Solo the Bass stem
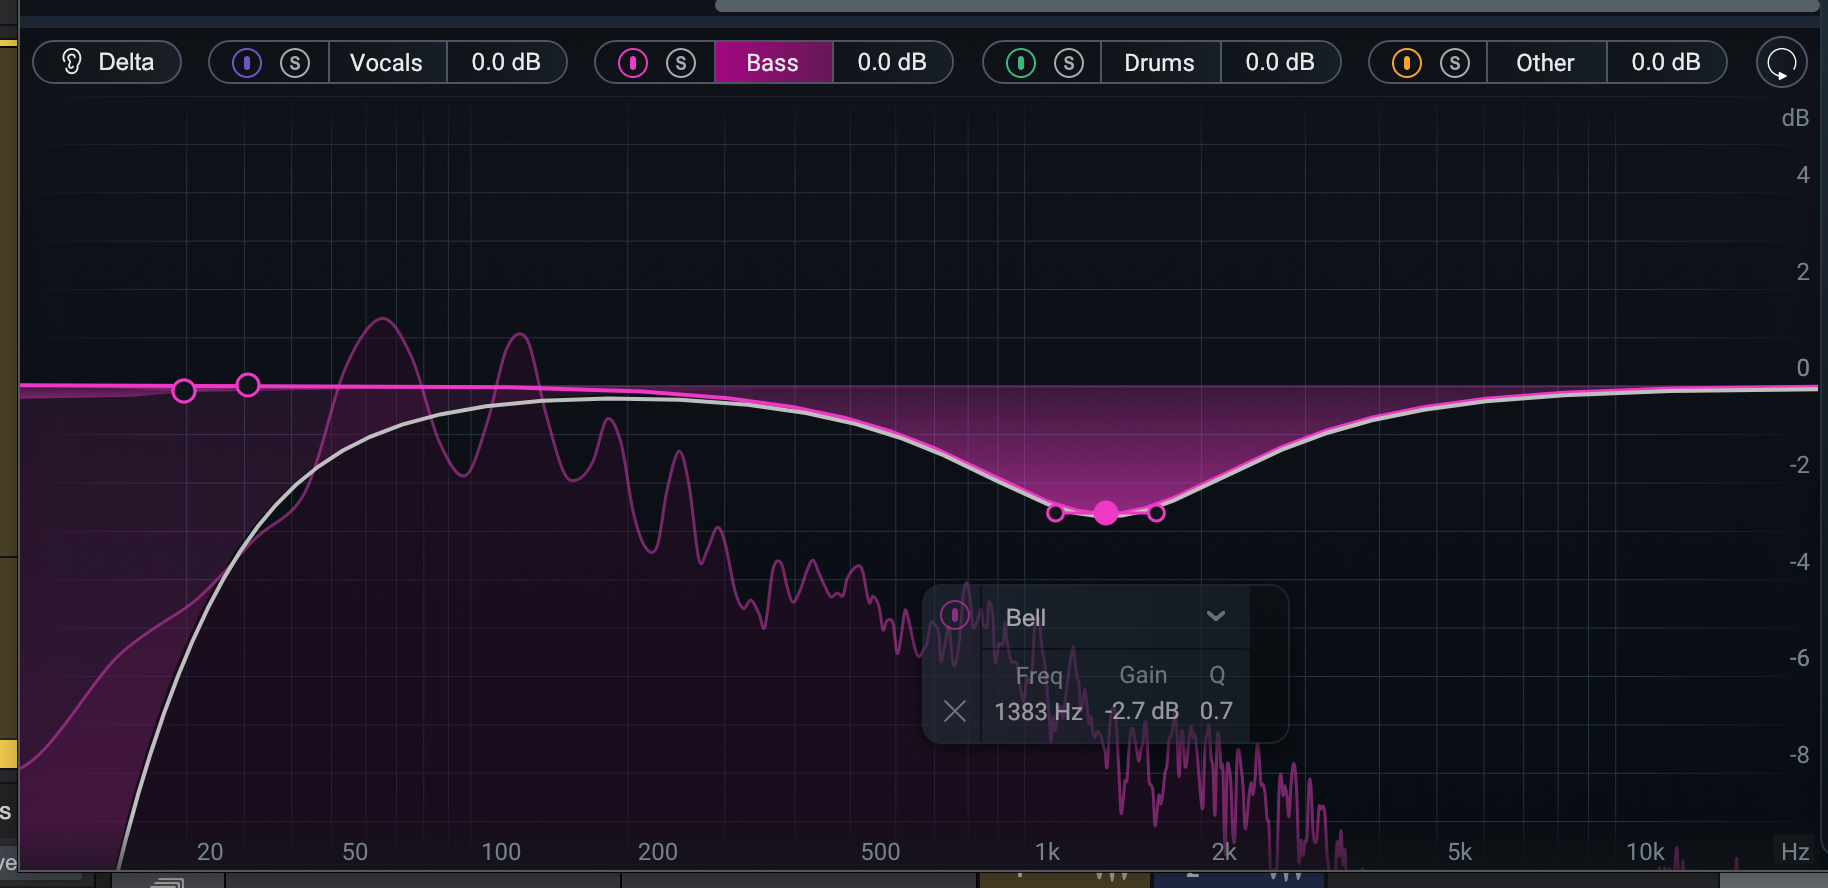The image size is (1828, 888). (681, 63)
